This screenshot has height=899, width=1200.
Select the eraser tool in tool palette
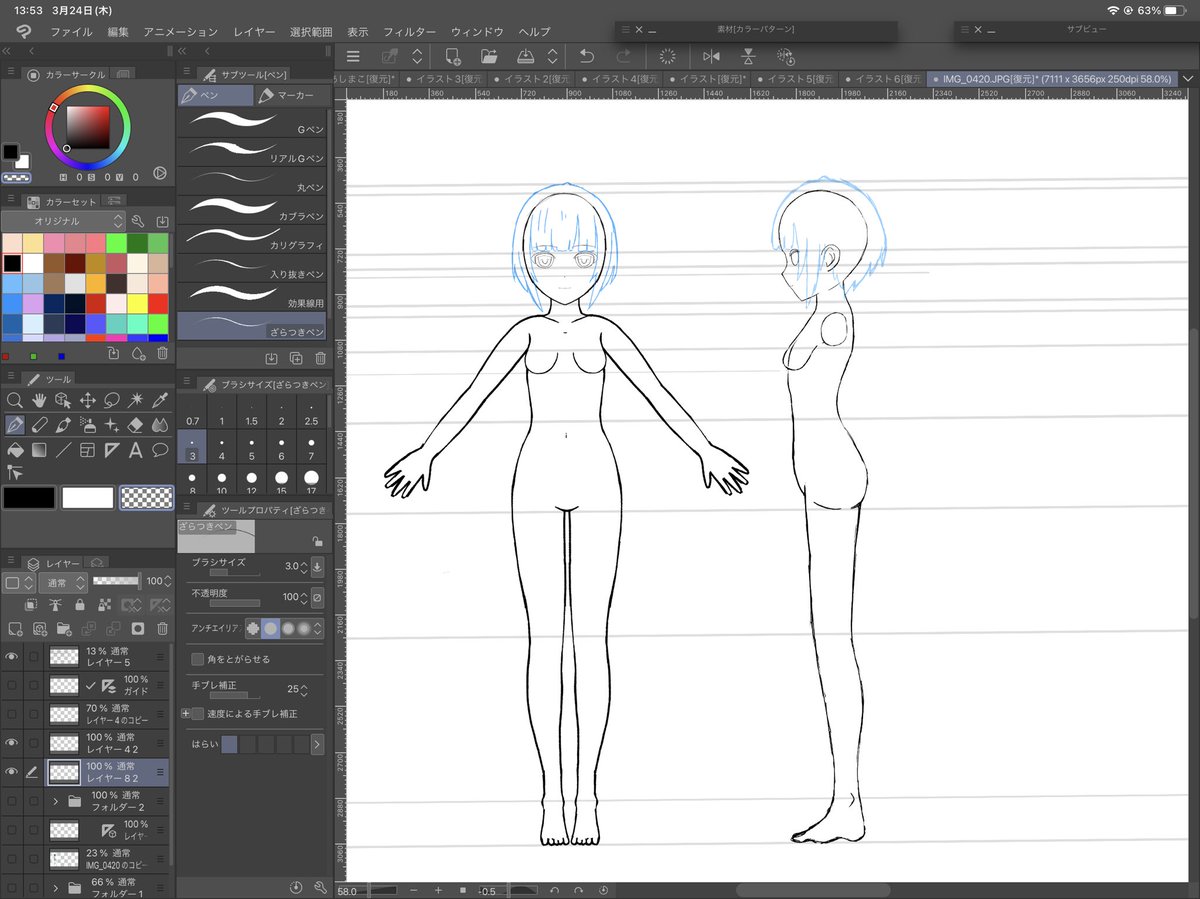coord(136,425)
